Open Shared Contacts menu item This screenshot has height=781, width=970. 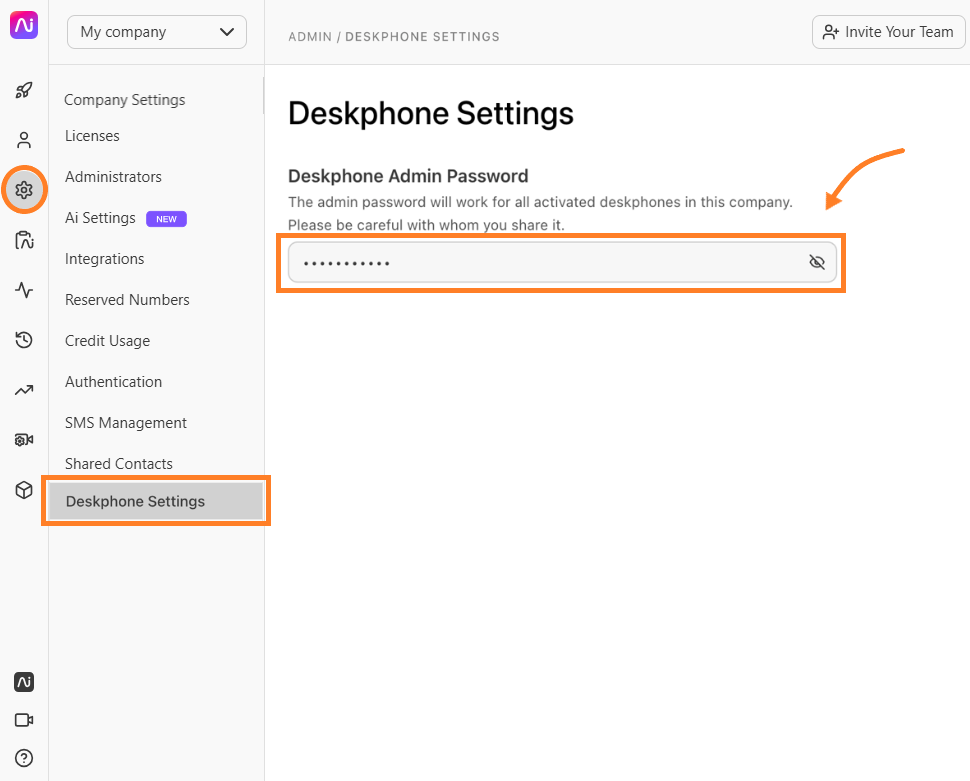point(119,464)
